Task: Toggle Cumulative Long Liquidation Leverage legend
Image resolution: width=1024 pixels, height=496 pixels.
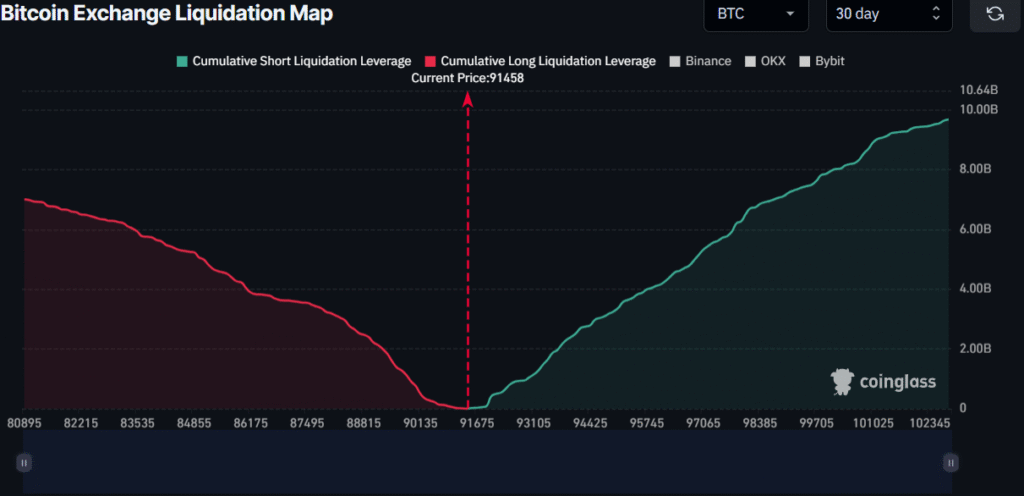Action: click(540, 61)
